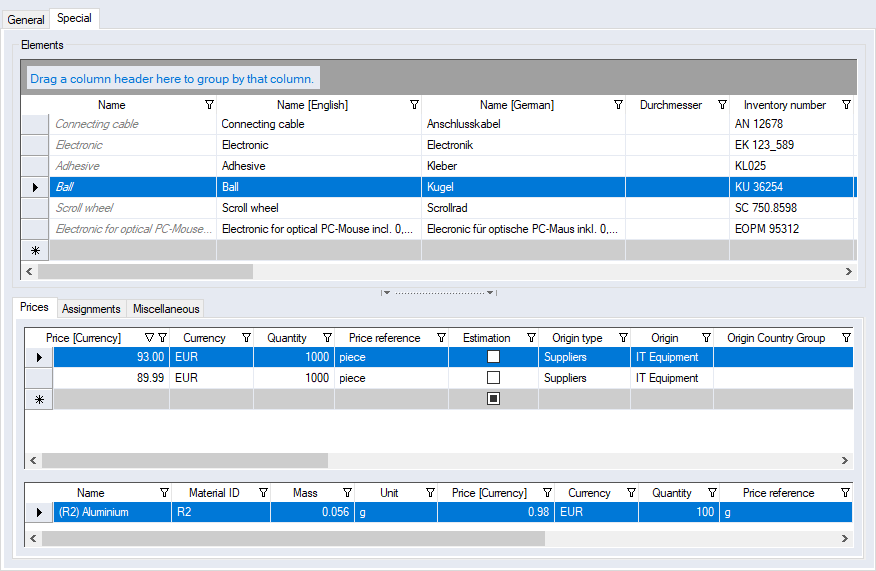Sort by Price reference column header in Prices

pos(384,338)
